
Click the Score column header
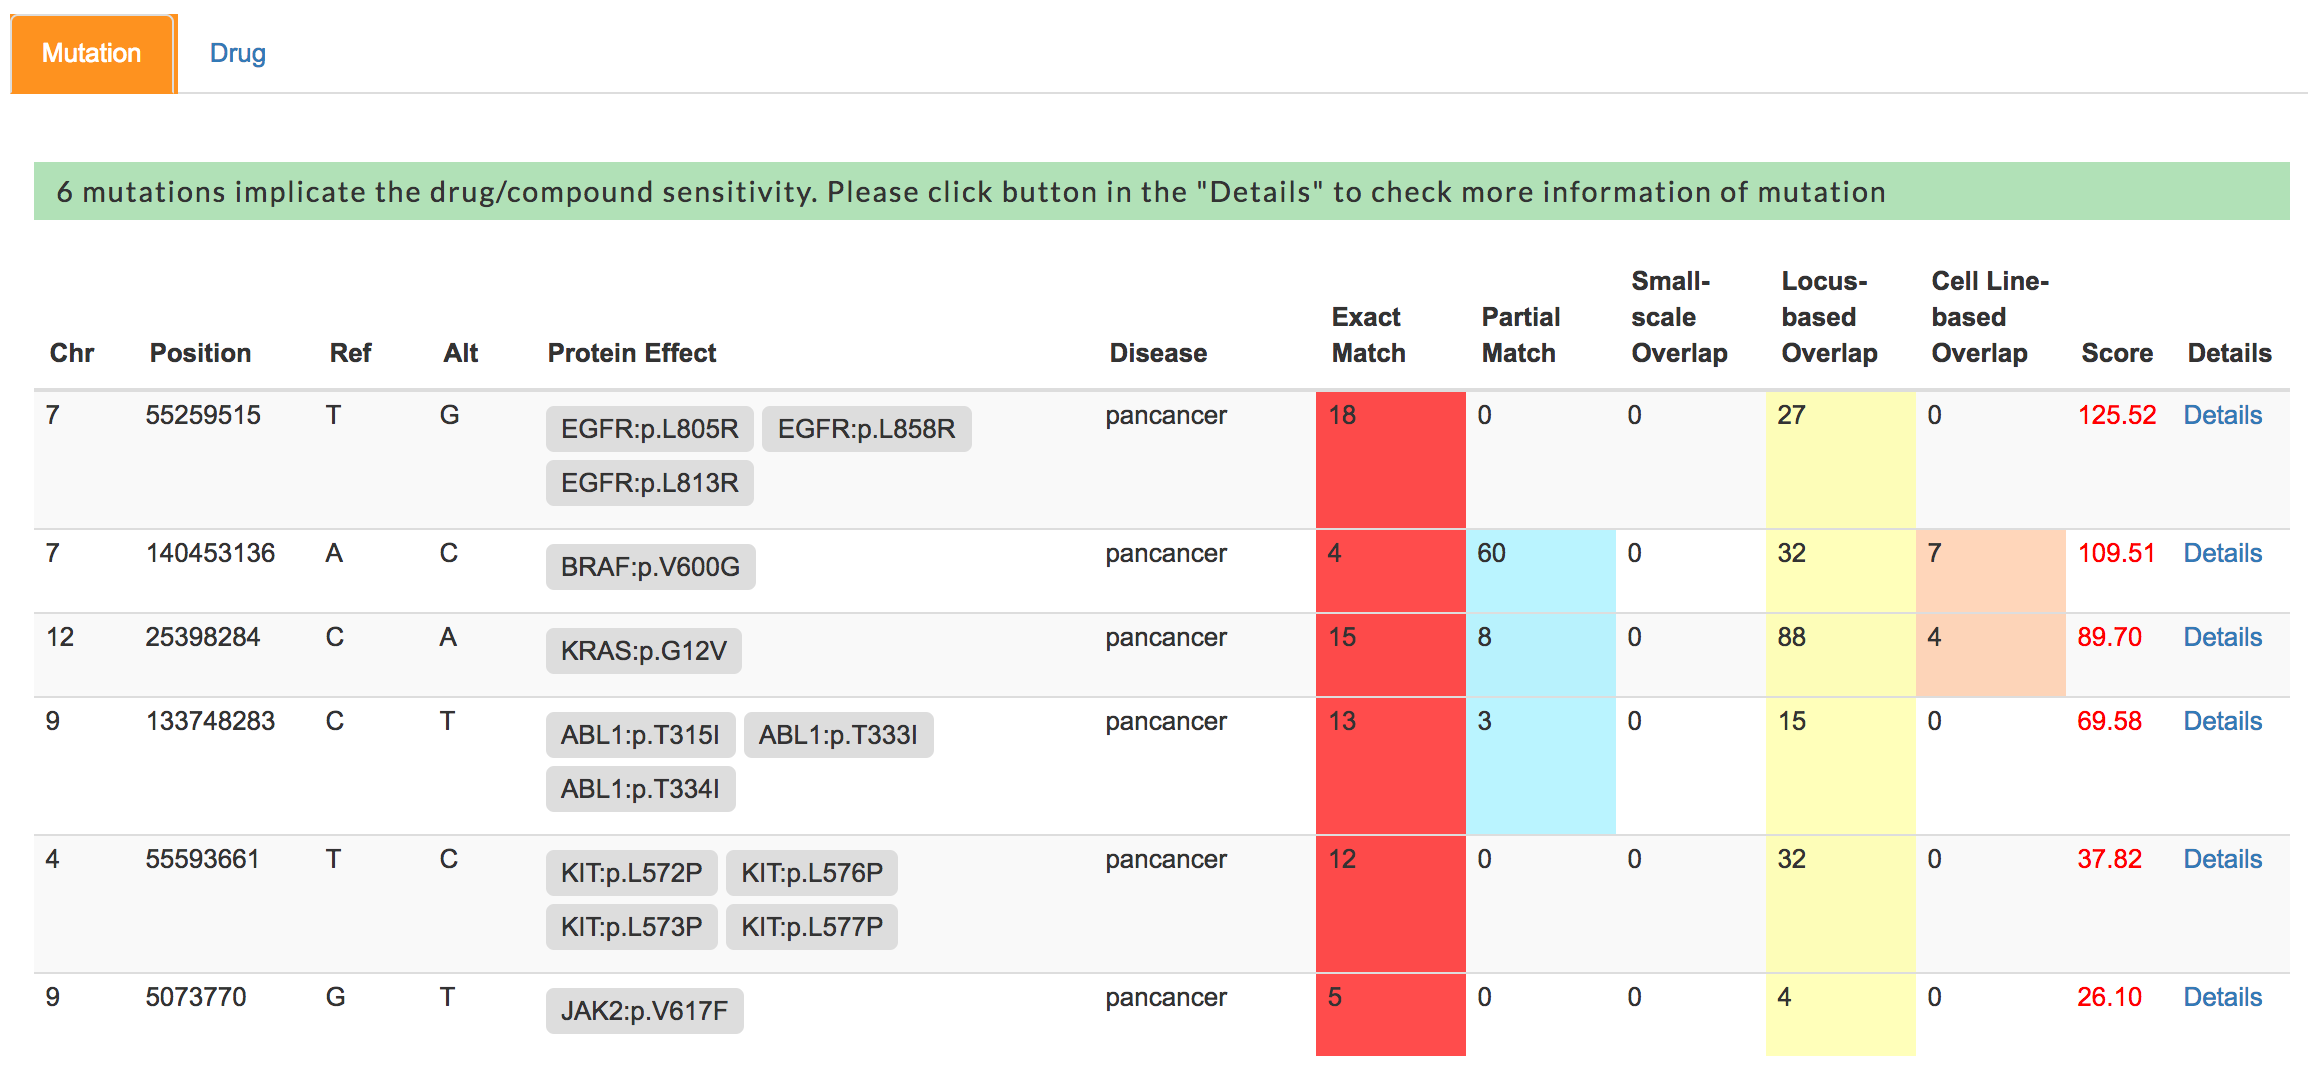(x=2117, y=353)
